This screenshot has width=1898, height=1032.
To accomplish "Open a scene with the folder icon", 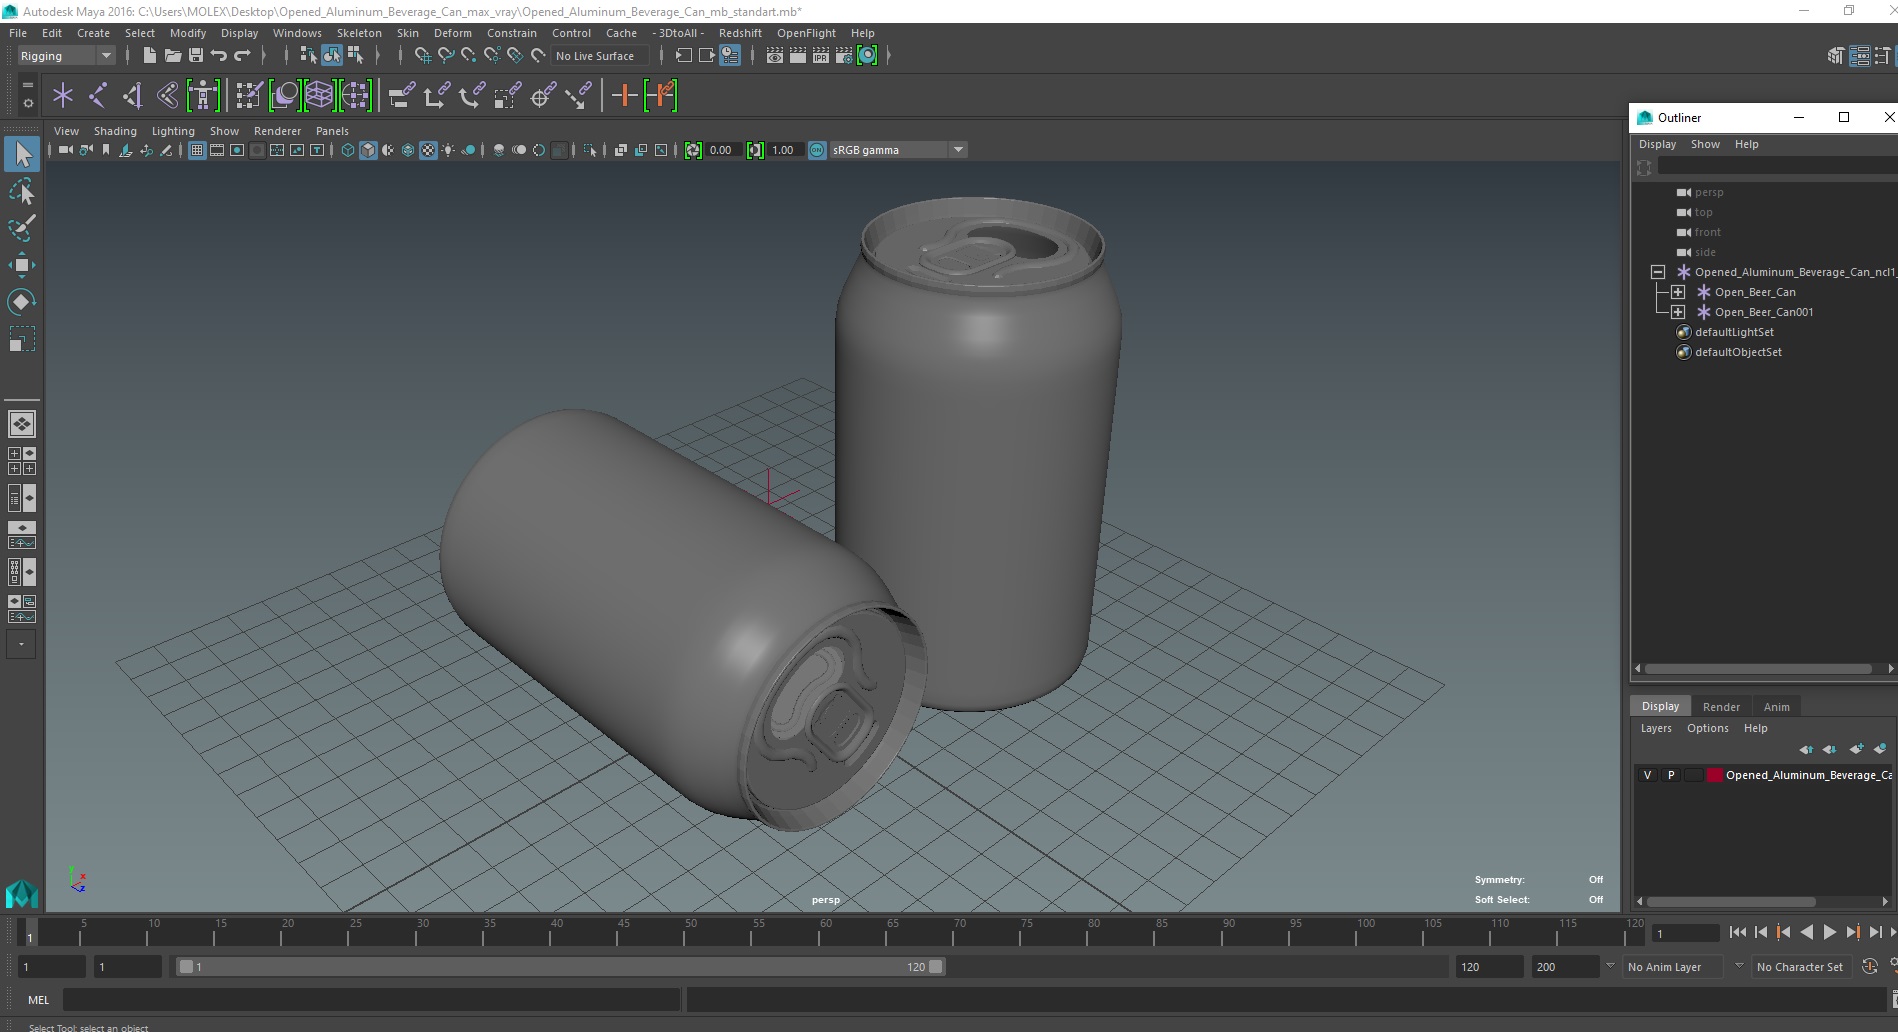I will pyautogui.click(x=172, y=56).
